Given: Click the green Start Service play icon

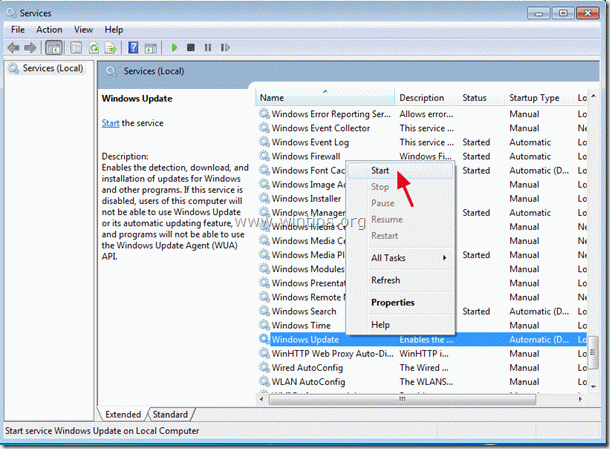Looking at the screenshot, I should pos(174,47).
